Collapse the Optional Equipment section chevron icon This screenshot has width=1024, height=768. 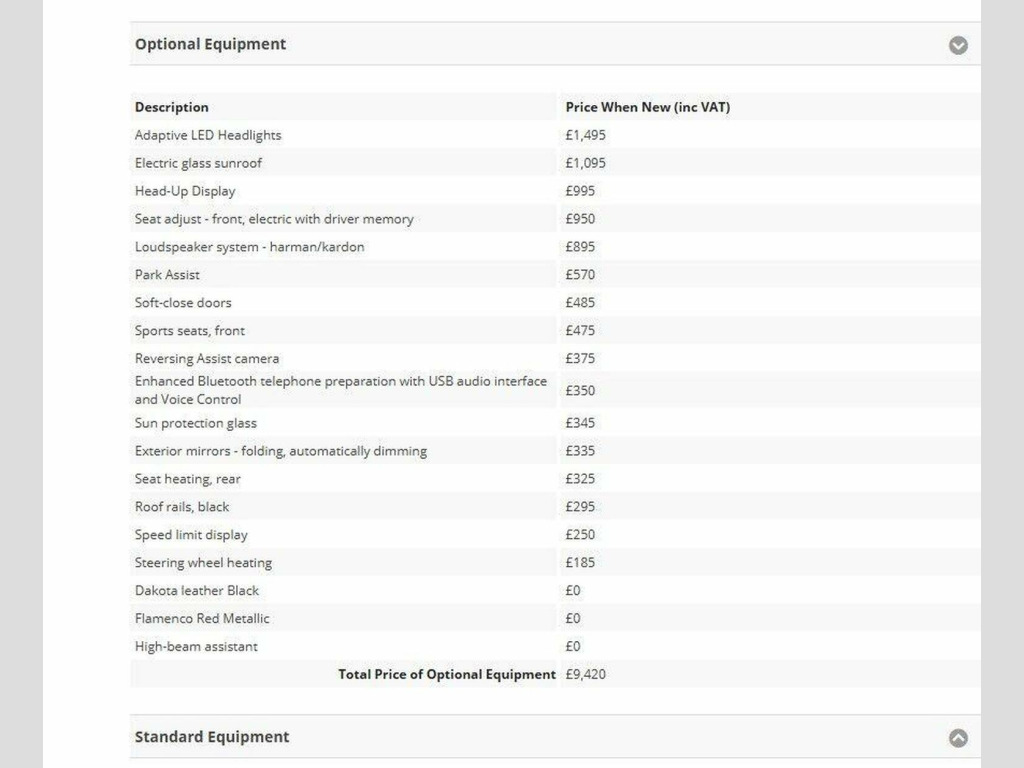point(958,45)
